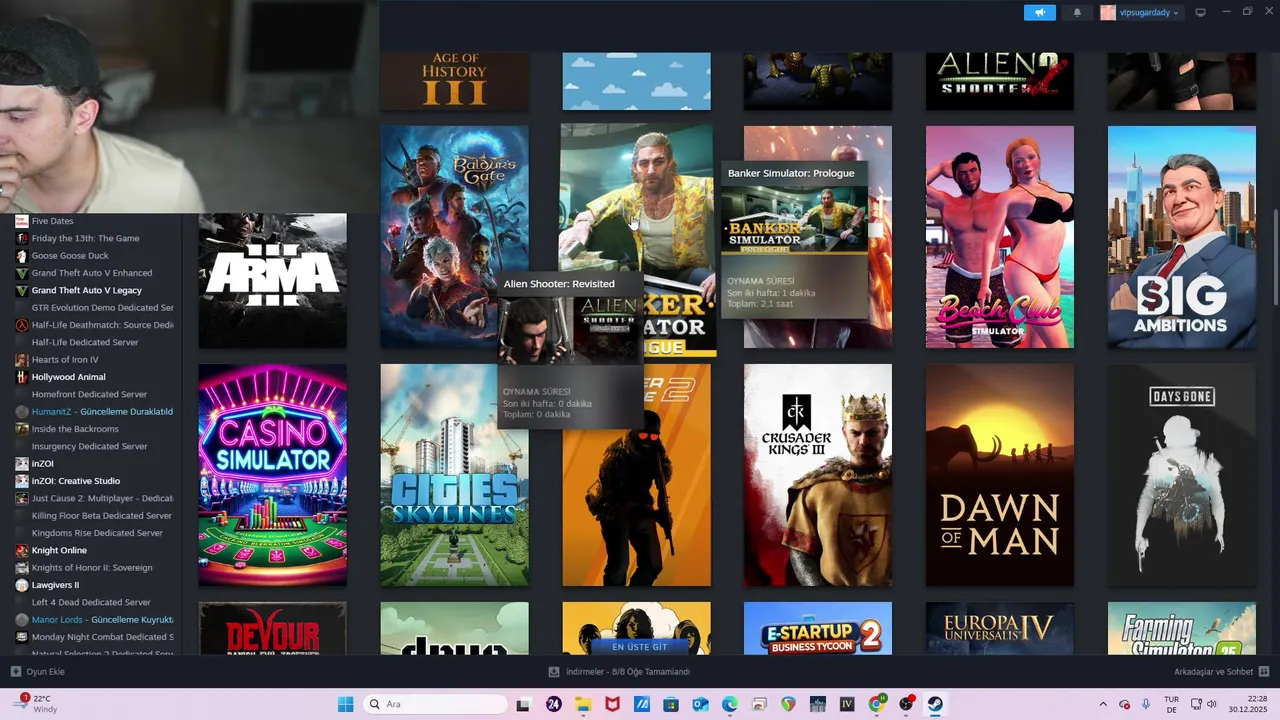The width and height of the screenshot is (1280, 720).
Task: Open the weather widget showing 22°C
Action: point(36,704)
